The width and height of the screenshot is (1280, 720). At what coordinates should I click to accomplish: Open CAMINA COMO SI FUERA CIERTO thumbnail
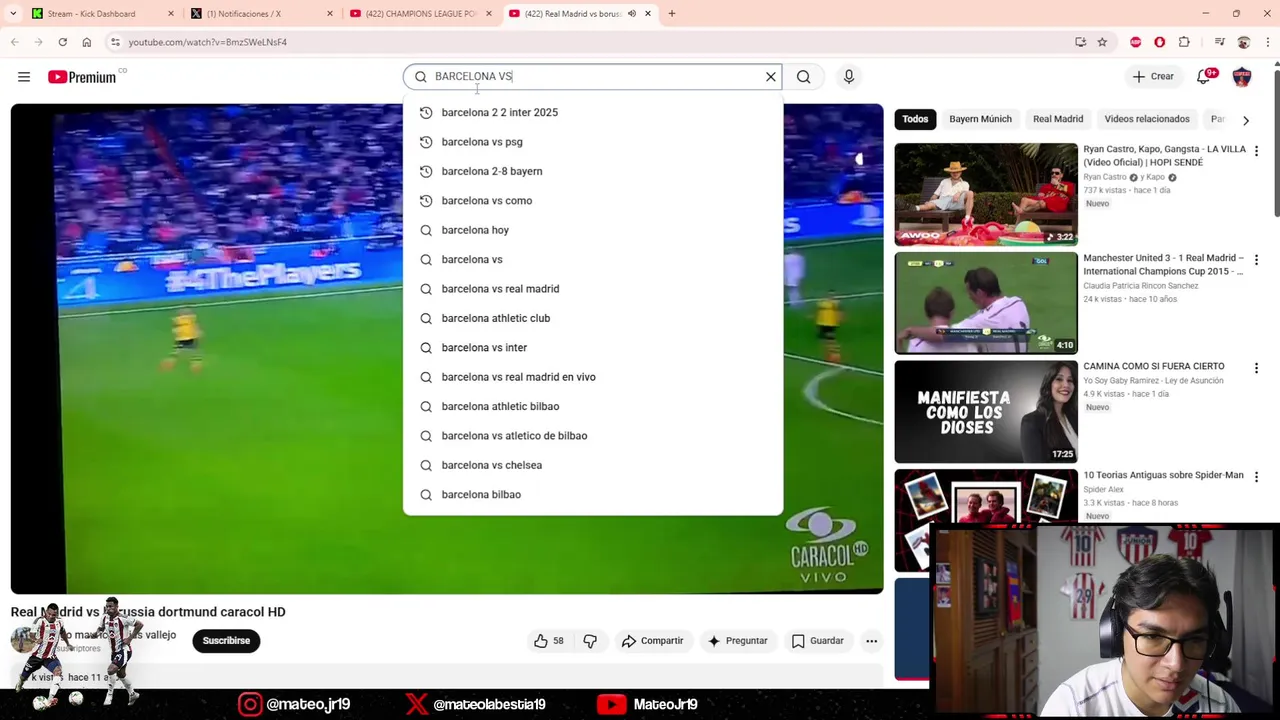point(986,411)
